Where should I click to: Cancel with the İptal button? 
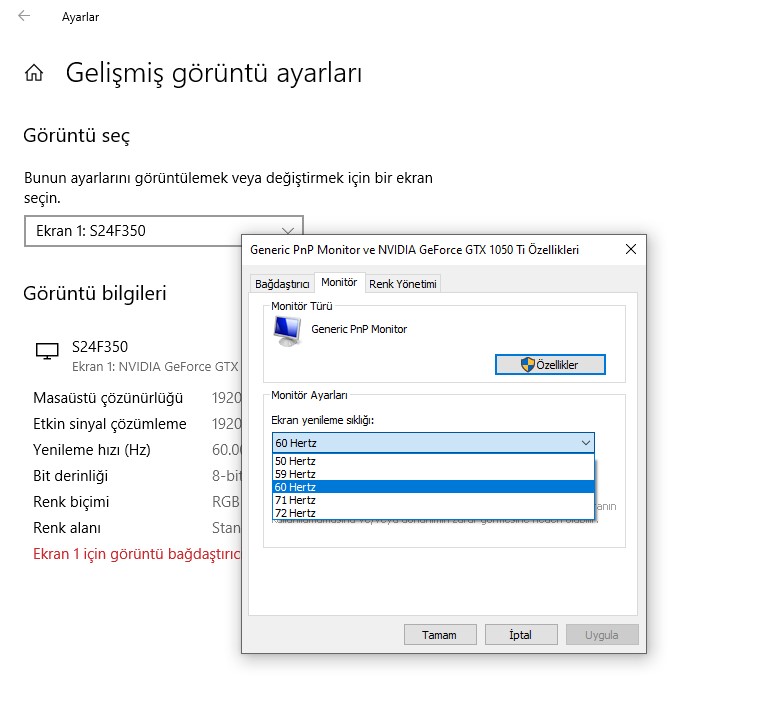(x=521, y=635)
